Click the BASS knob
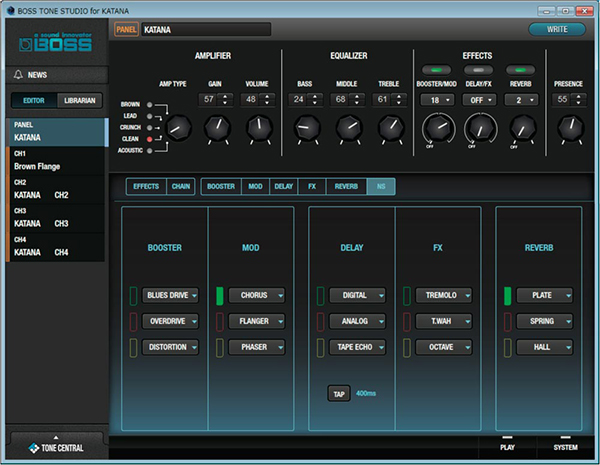 pyautogui.click(x=307, y=128)
